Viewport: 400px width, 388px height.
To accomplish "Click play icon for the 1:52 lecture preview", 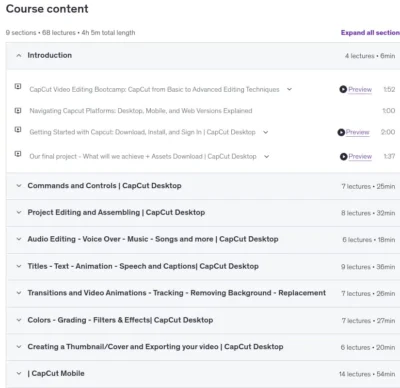I will (x=343, y=89).
